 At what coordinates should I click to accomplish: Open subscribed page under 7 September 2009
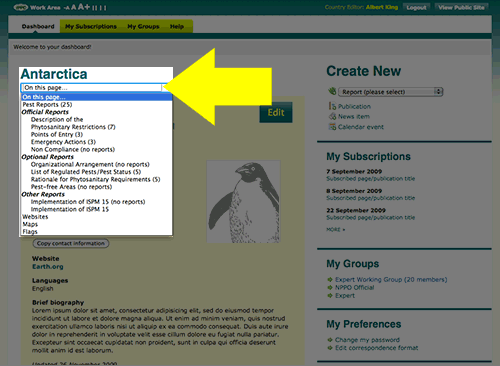pyautogui.click(x=371, y=179)
